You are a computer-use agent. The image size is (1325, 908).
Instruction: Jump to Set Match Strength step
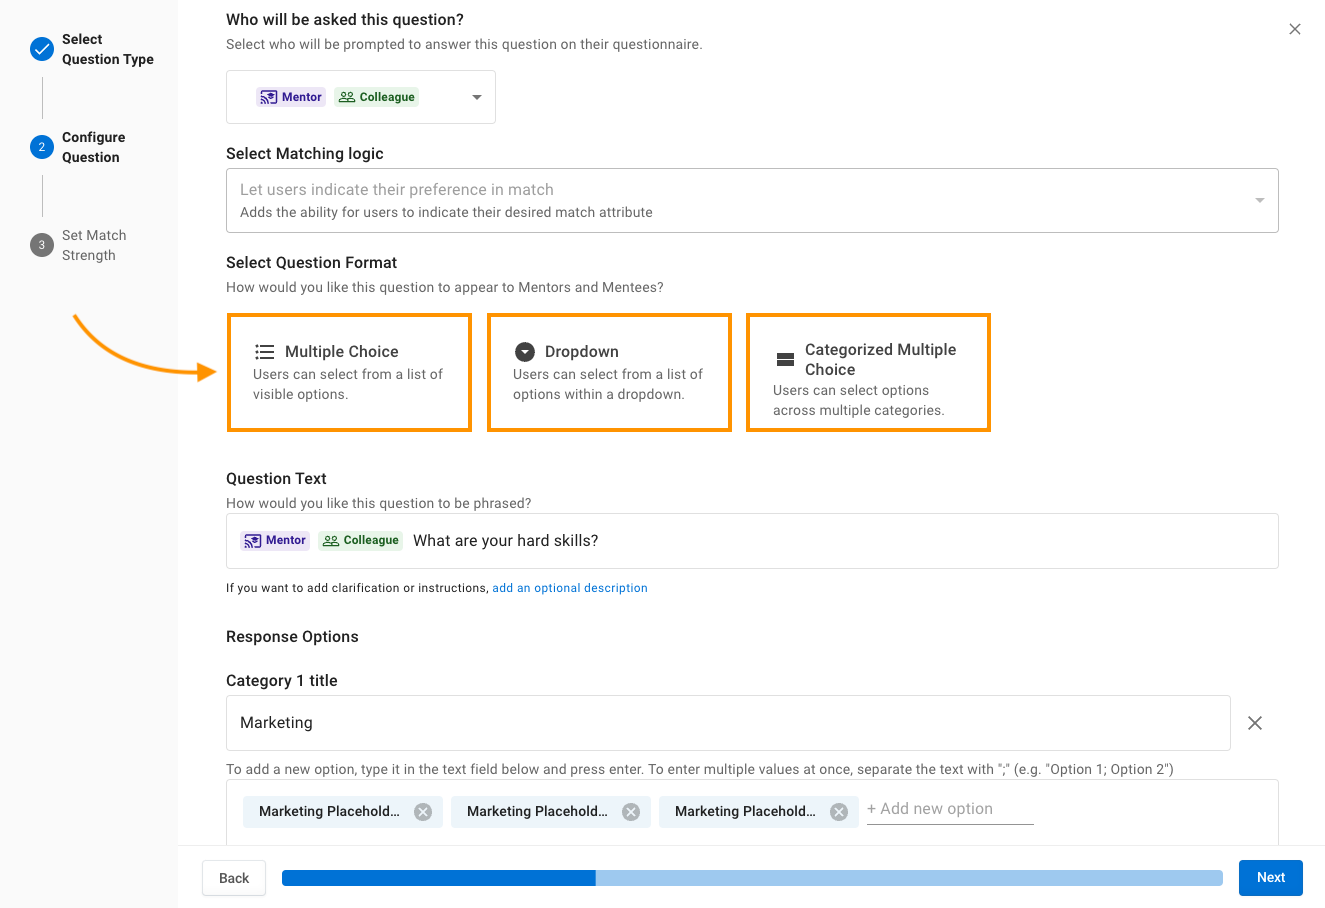[x=93, y=245]
